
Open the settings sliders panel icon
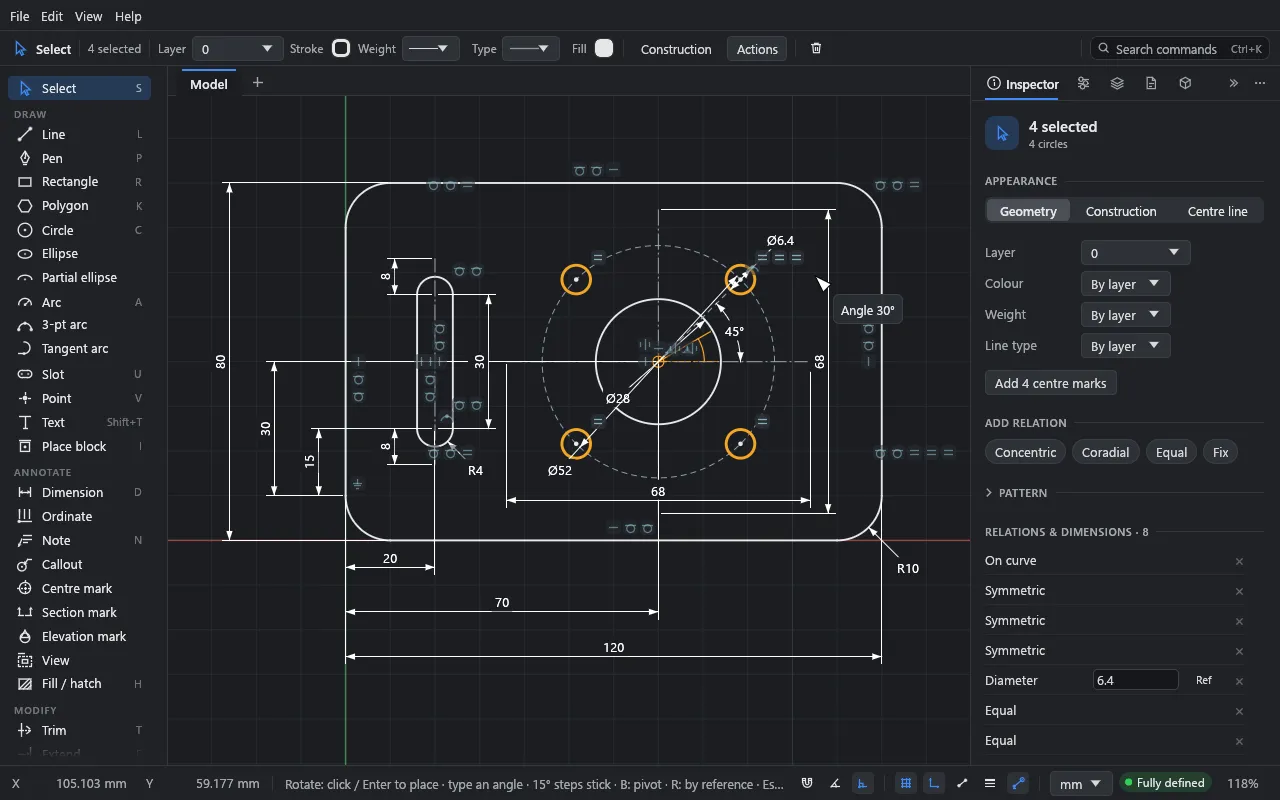1083,83
